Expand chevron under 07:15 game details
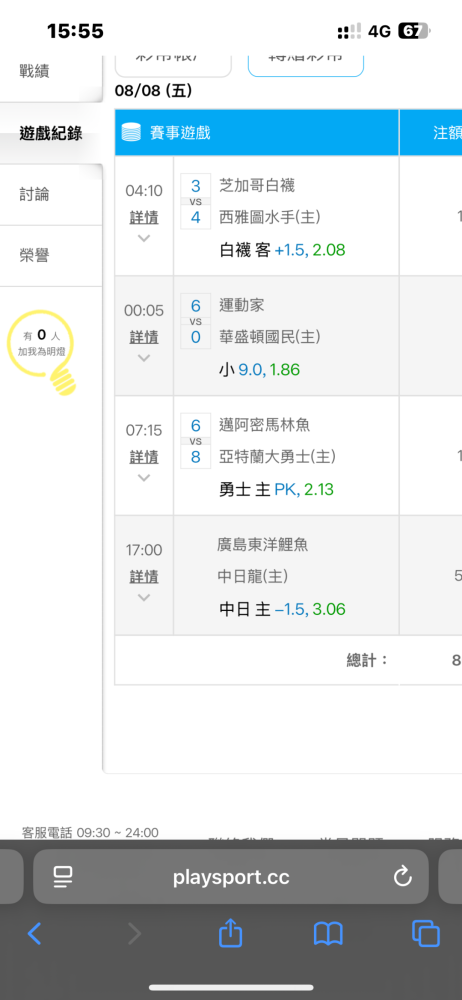Screen dimensions: 462x1000 [144, 478]
